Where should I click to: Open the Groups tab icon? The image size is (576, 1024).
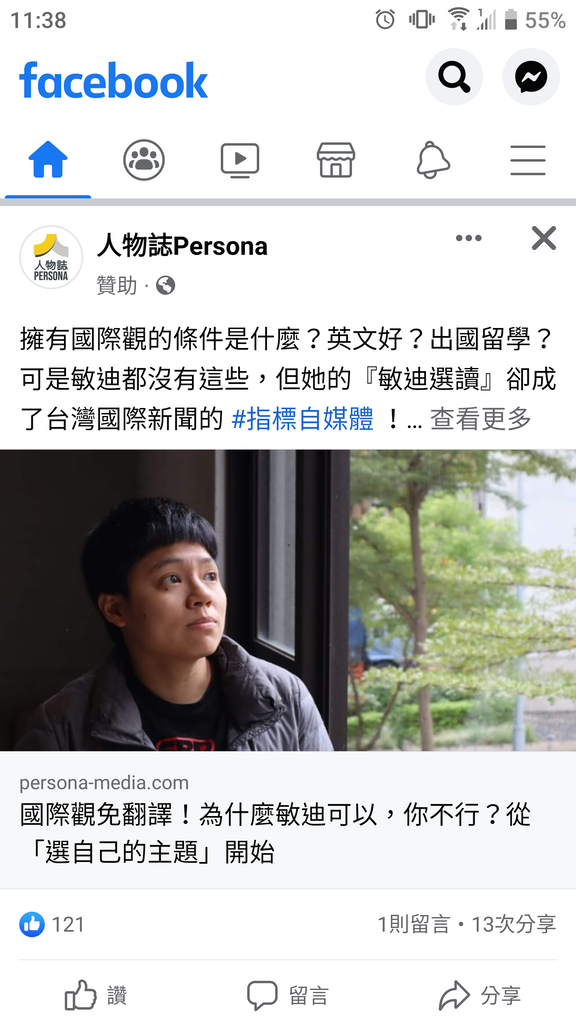pos(144,160)
